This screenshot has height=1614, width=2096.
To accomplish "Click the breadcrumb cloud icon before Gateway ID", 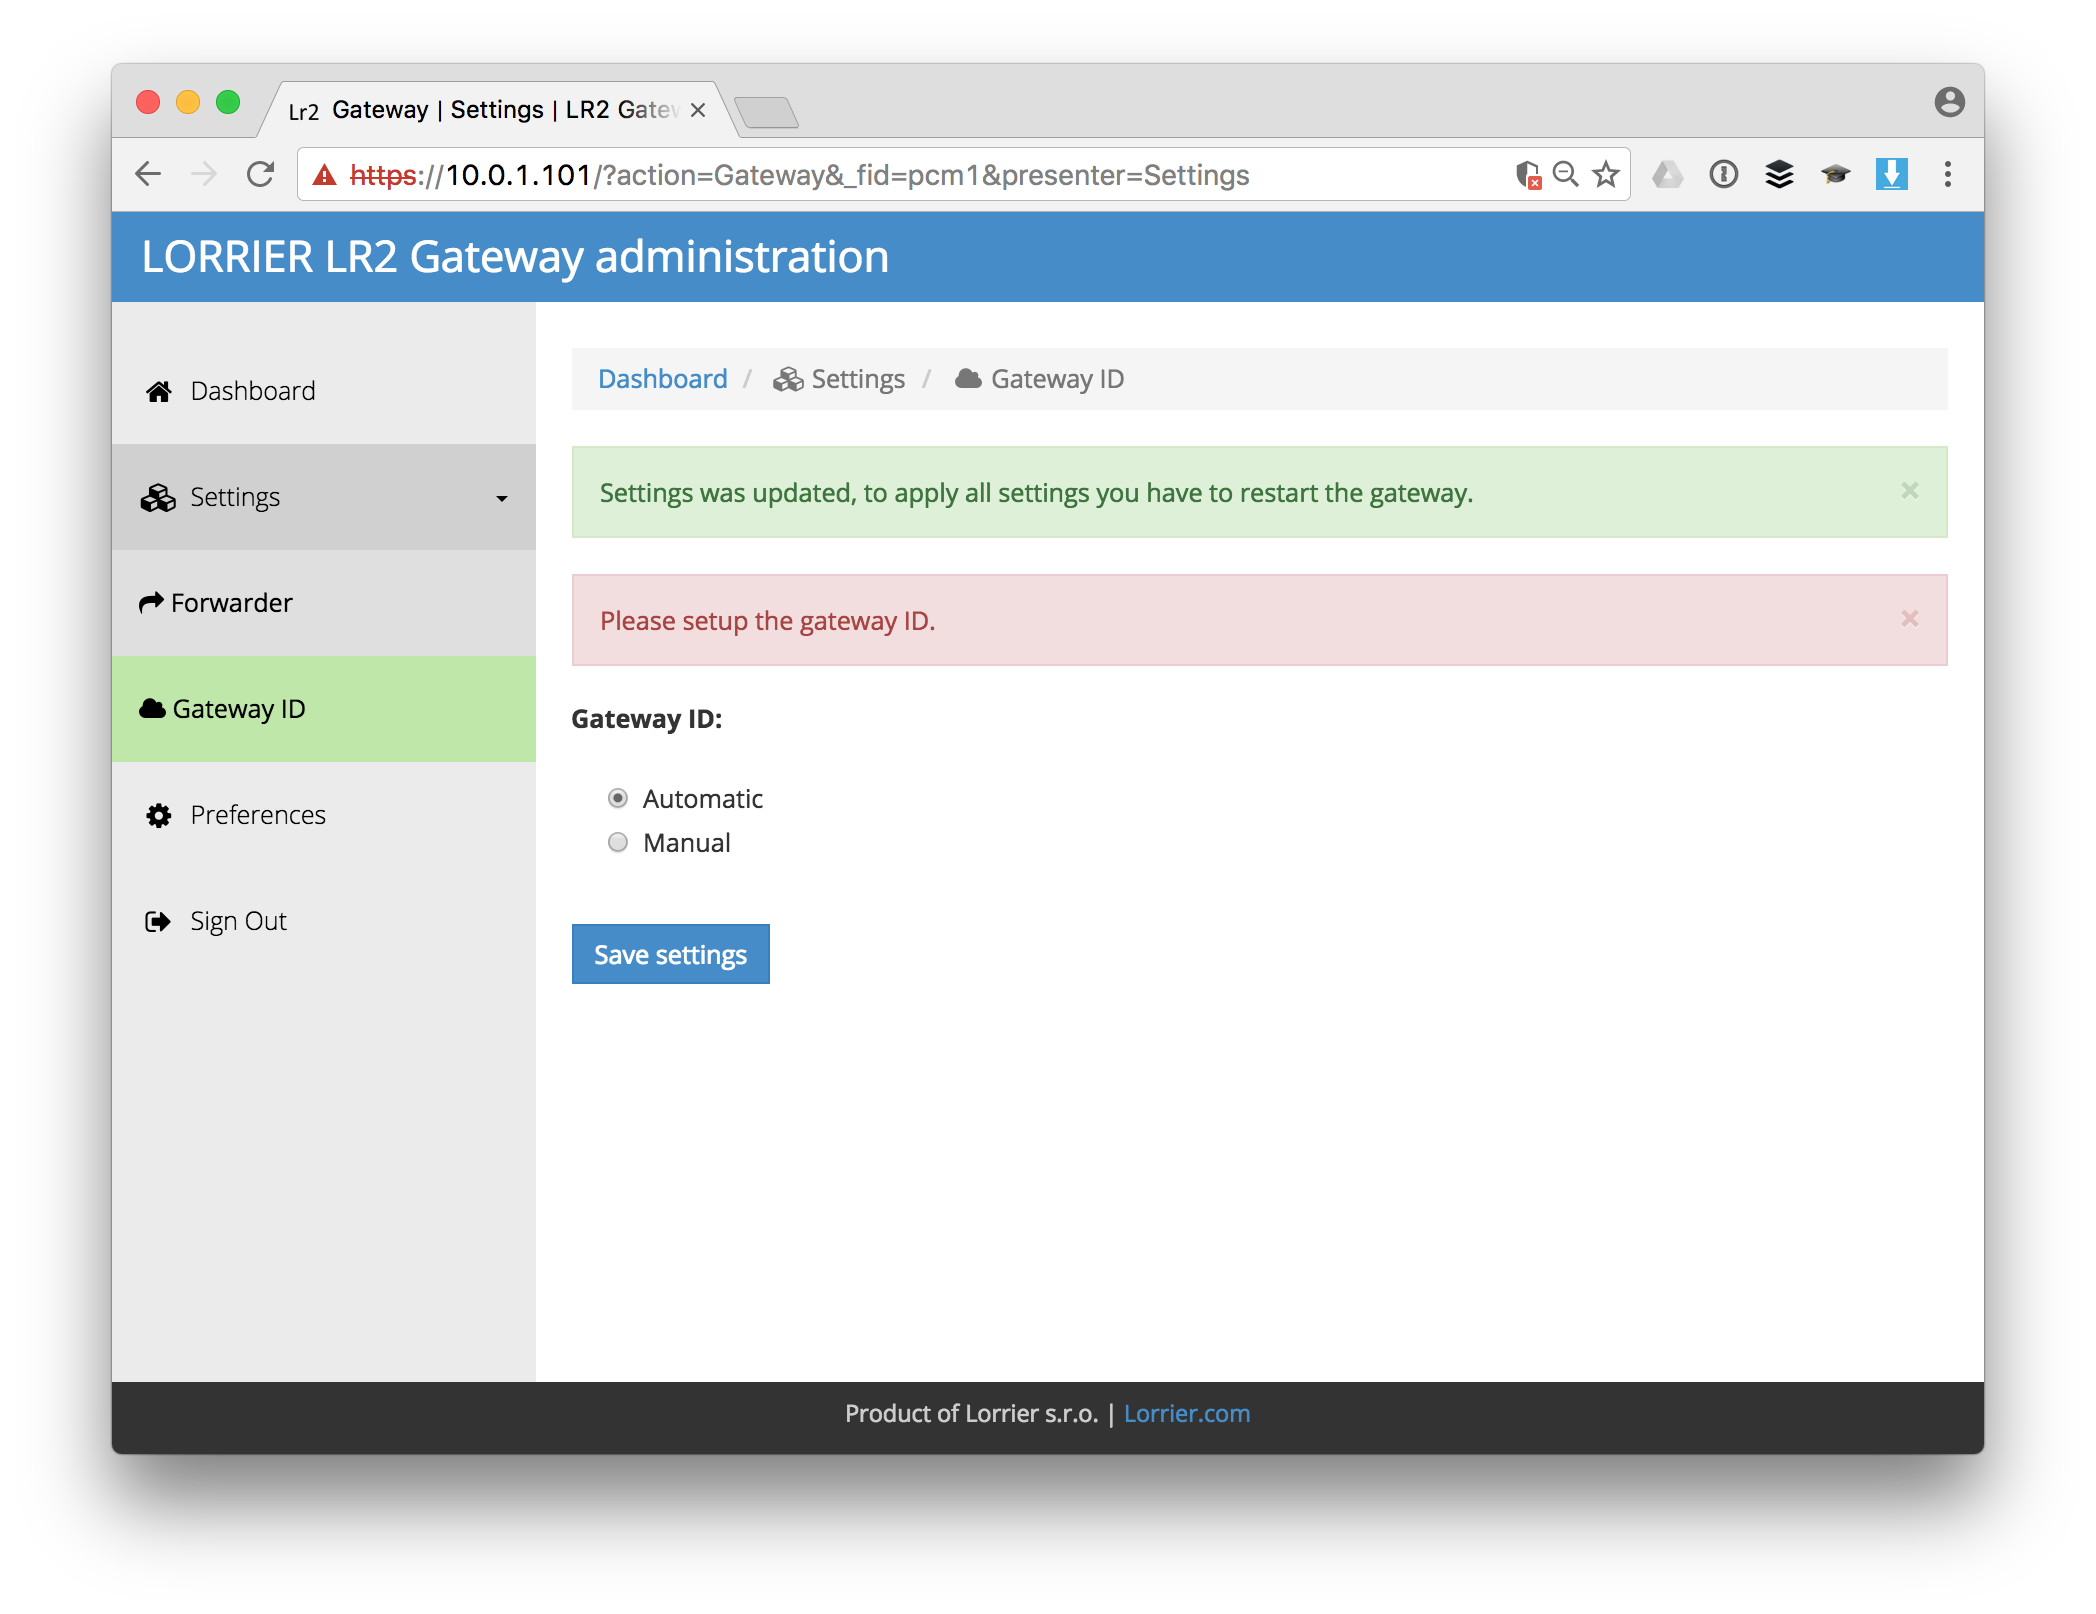I will click(x=968, y=379).
